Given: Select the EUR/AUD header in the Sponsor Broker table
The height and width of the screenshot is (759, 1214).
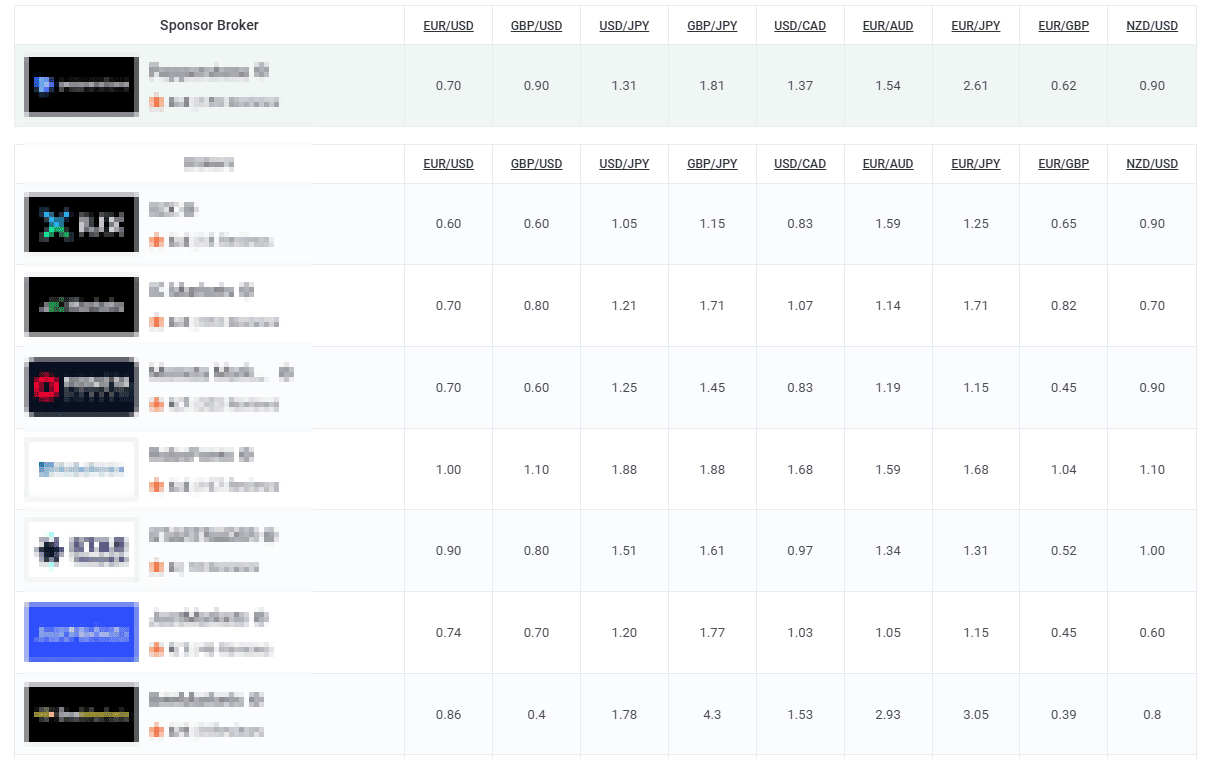Looking at the screenshot, I should pyautogui.click(x=888, y=26).
